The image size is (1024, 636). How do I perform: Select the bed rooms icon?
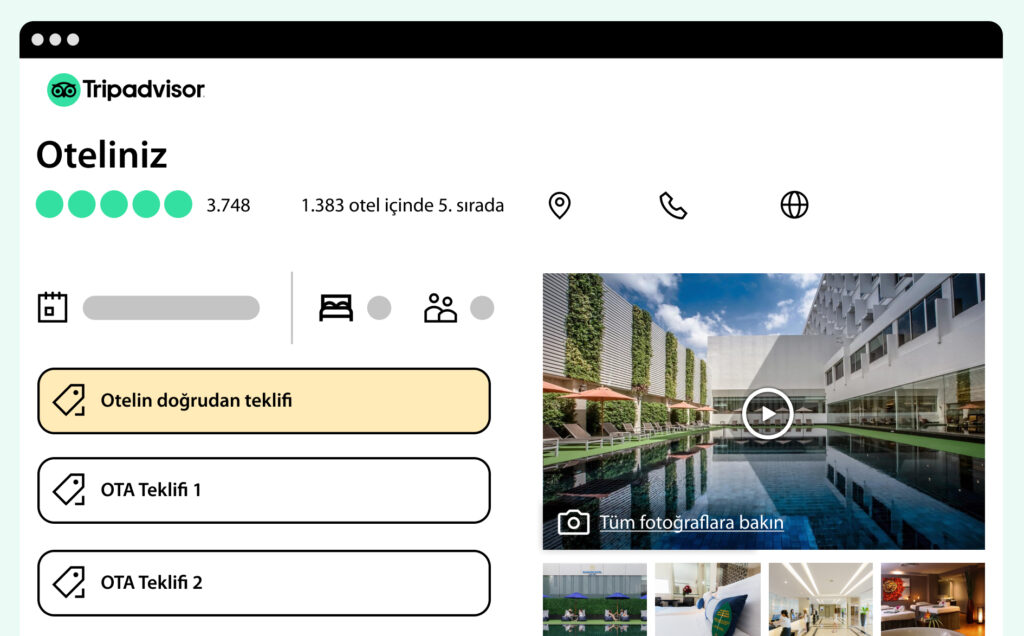tap(336, 308)
